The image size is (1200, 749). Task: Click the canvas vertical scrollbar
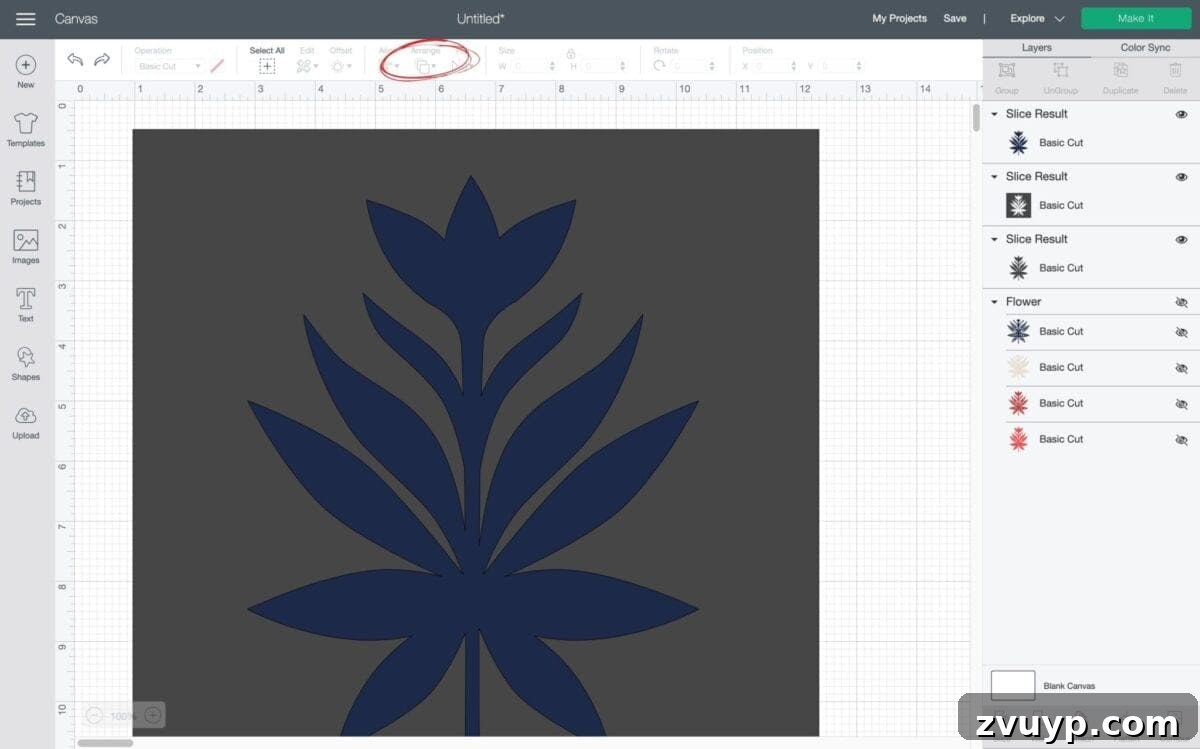[x=976, y=118]
